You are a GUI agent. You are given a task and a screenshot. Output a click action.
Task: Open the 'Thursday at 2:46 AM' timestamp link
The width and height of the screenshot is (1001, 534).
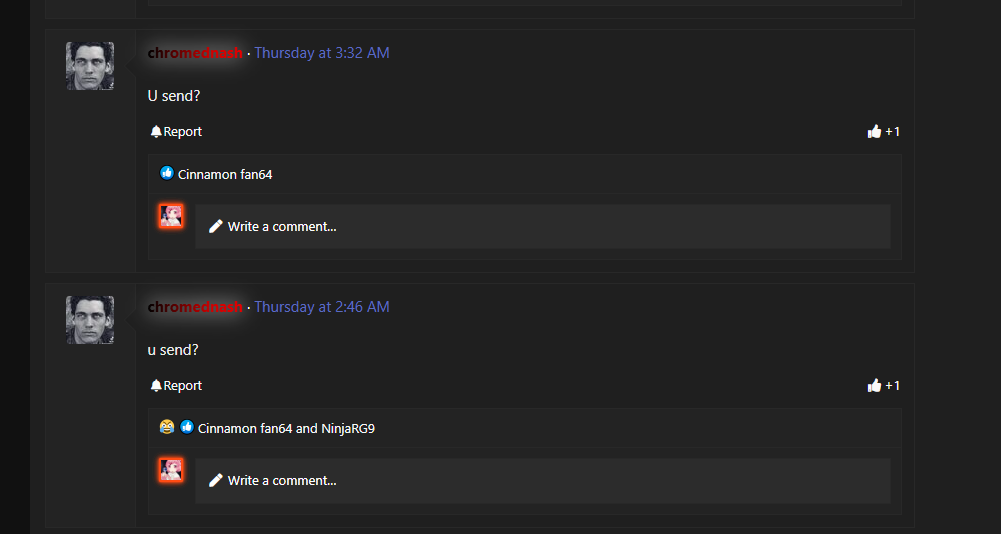322,307
